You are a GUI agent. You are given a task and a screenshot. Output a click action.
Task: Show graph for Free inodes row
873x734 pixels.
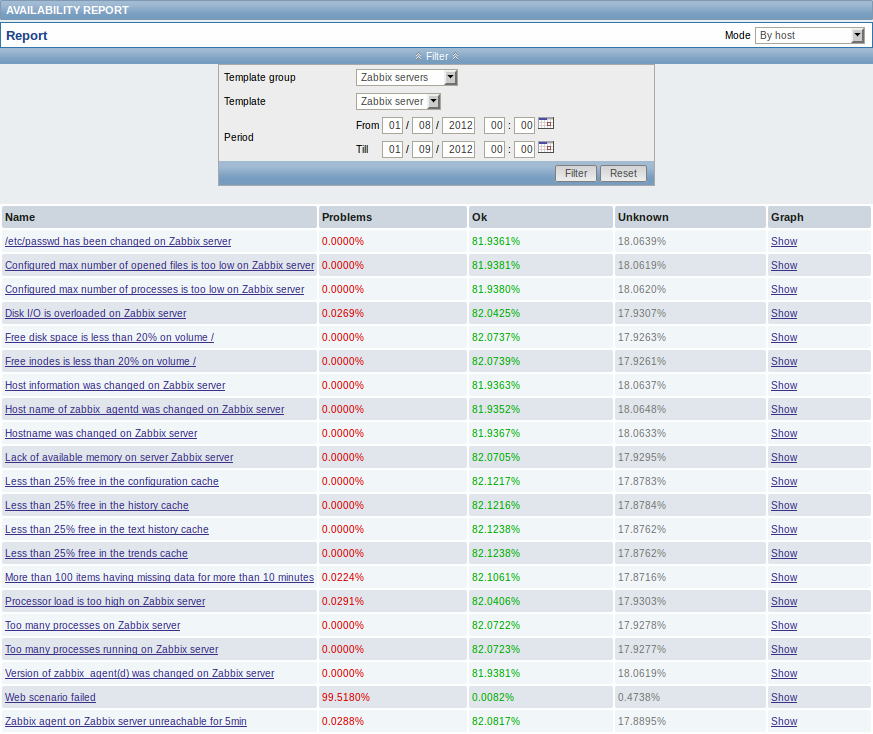(x=784, y=361)
